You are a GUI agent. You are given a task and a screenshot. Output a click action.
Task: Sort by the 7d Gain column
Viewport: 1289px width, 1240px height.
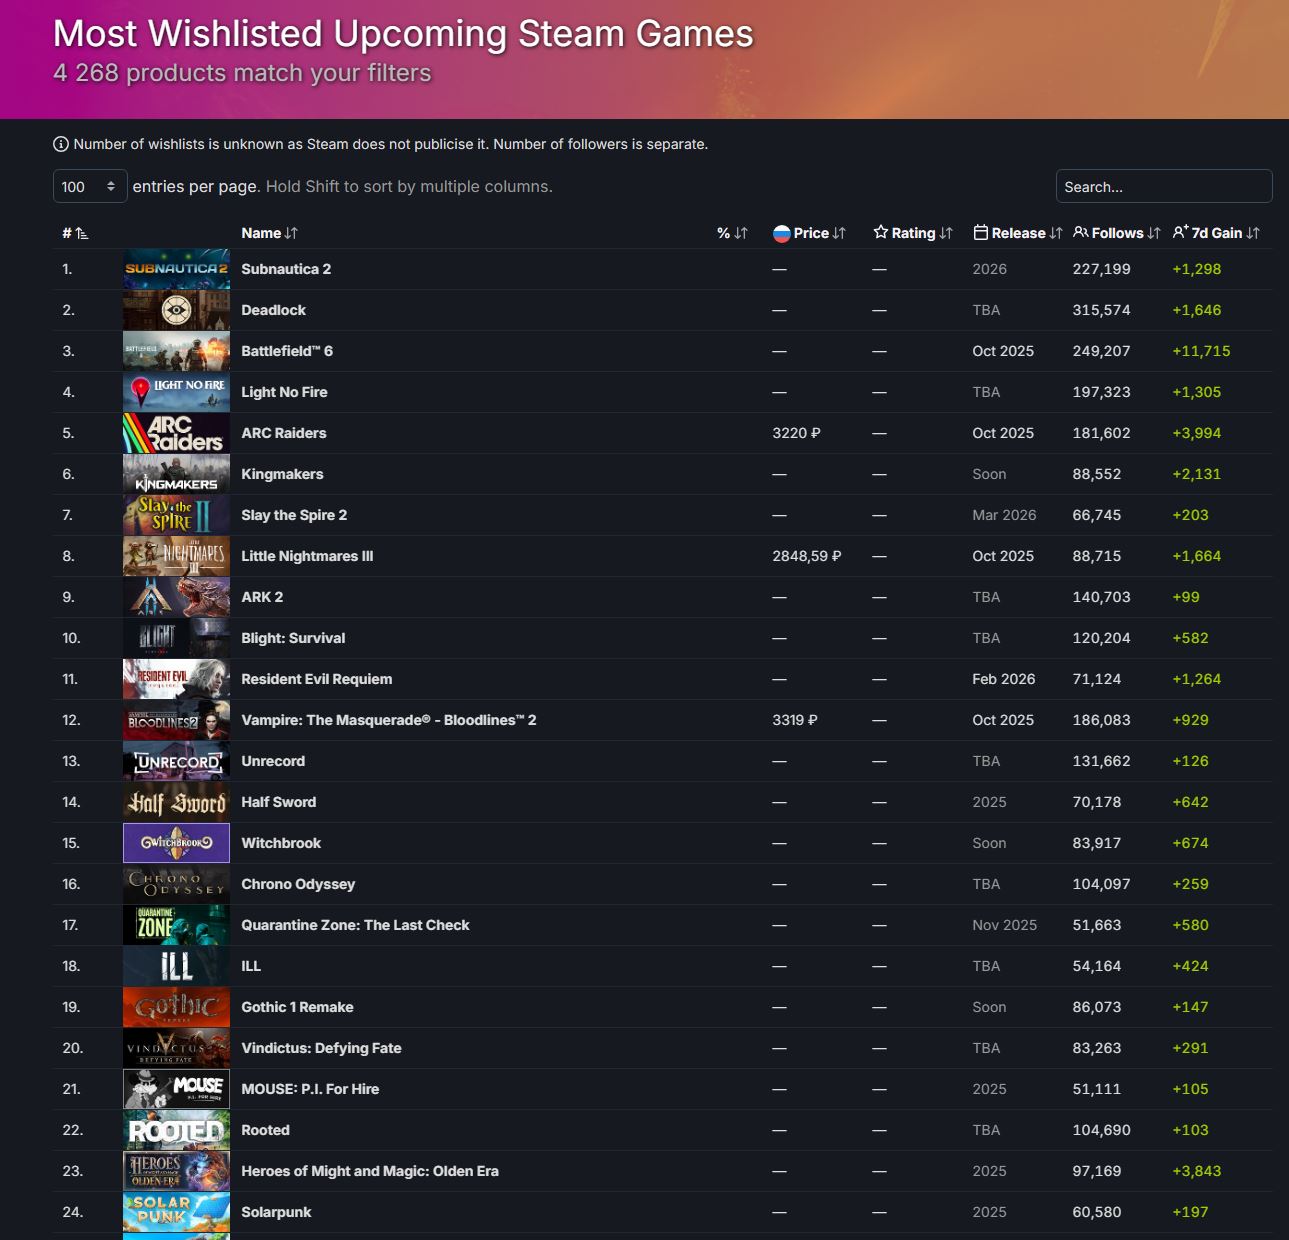[1216, 233]
